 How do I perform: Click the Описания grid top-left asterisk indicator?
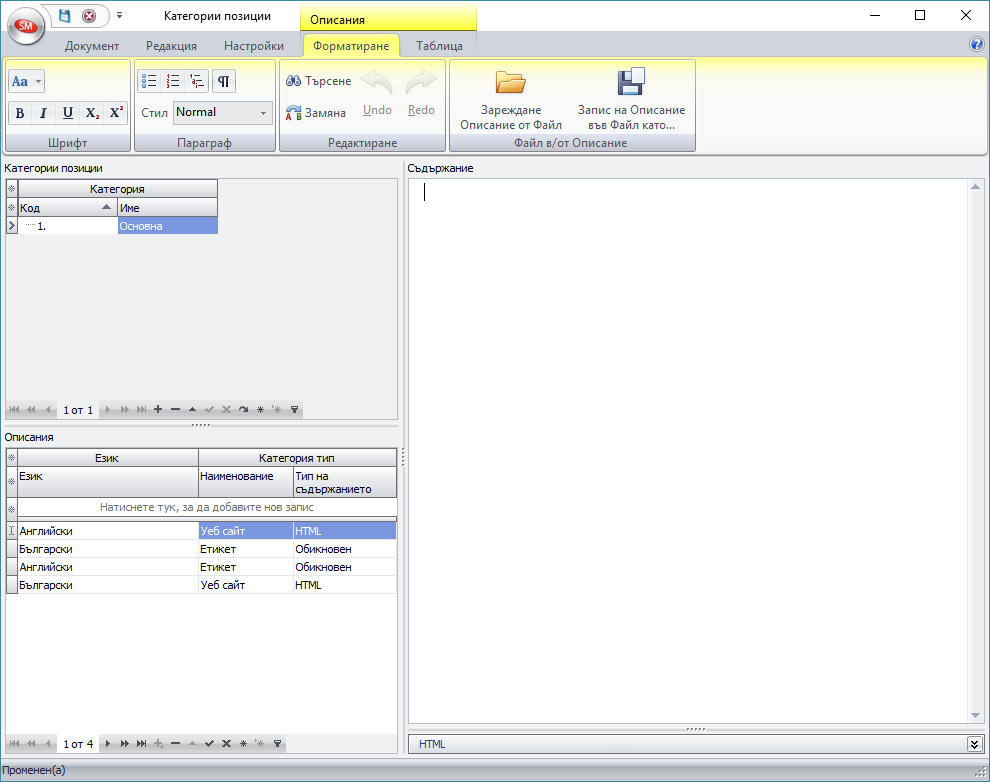[x=11, y=458]
